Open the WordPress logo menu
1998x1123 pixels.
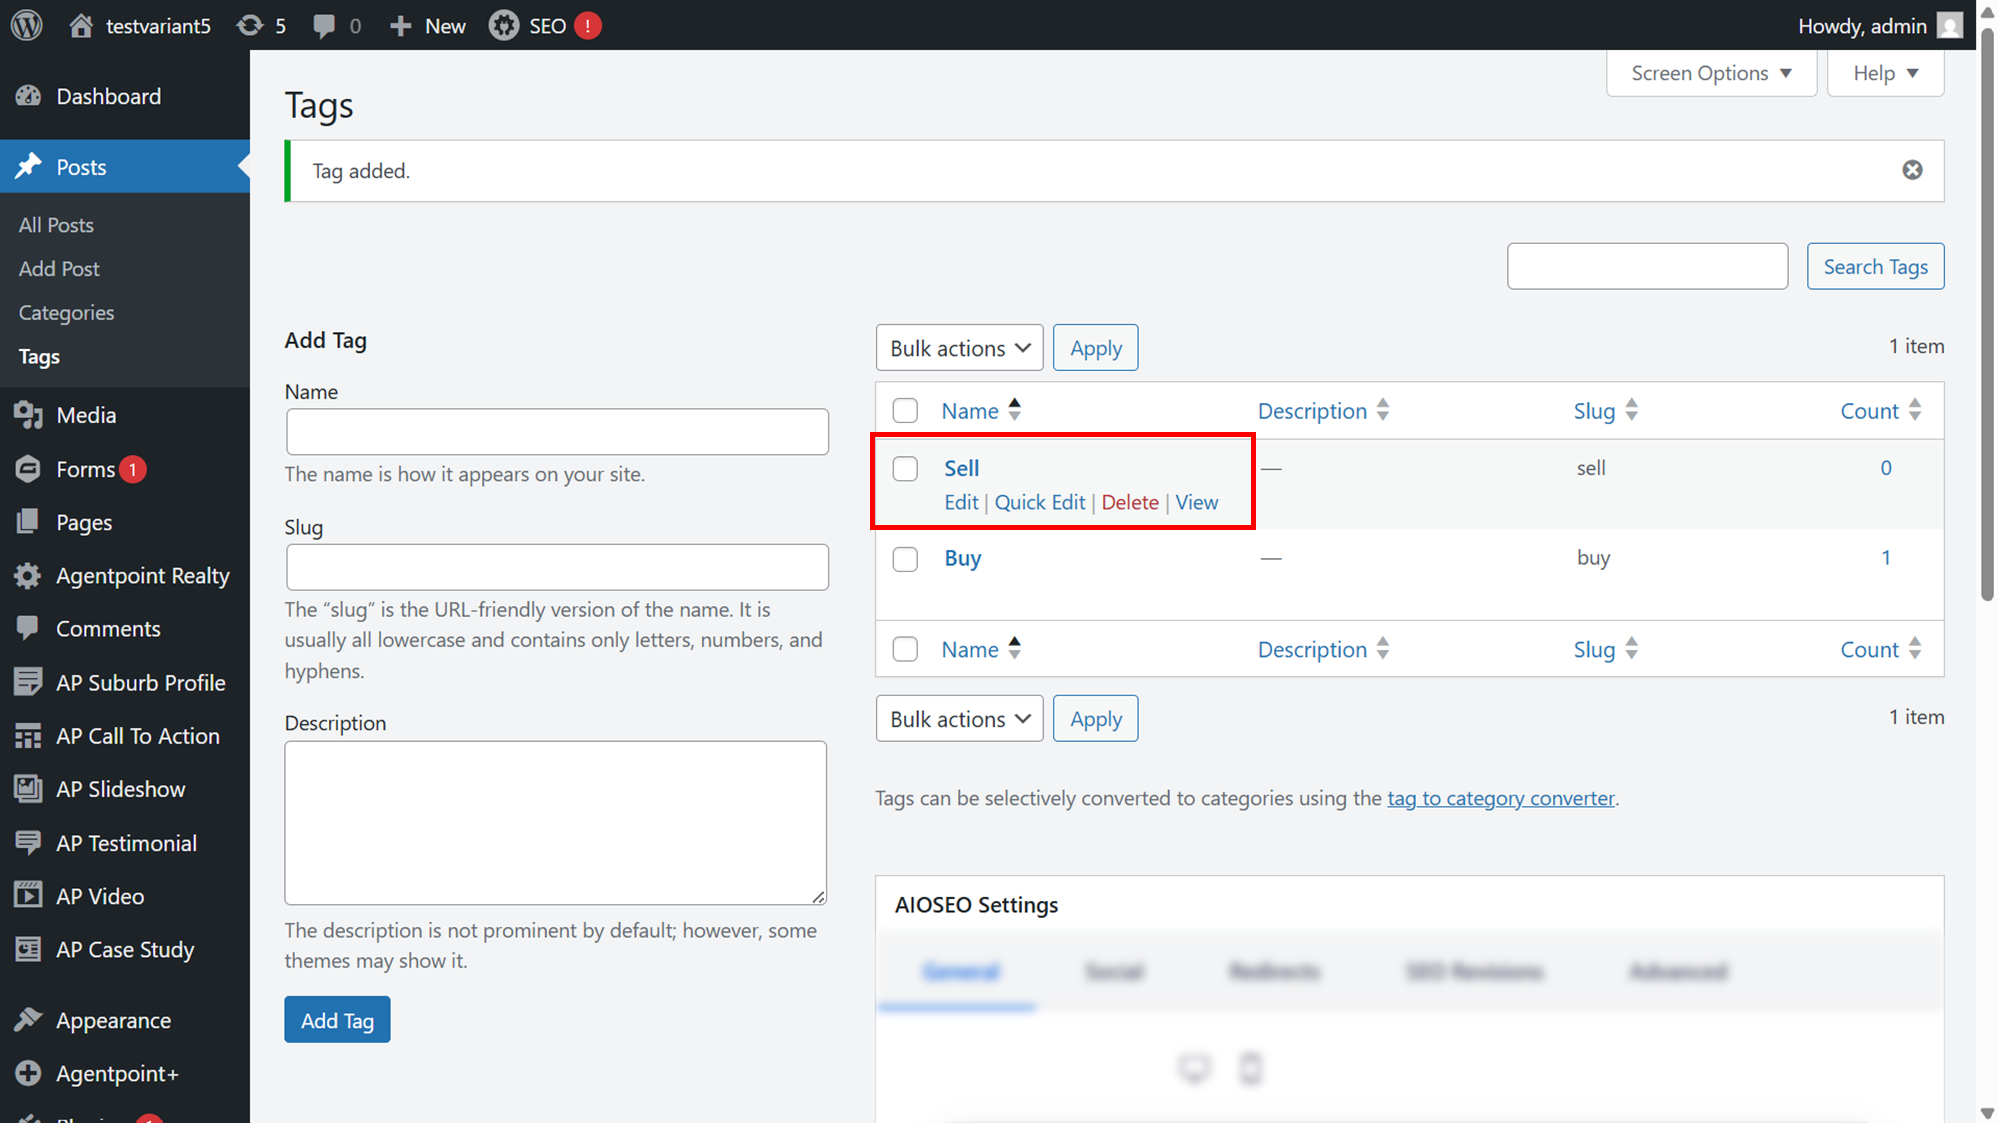(27, 25)
